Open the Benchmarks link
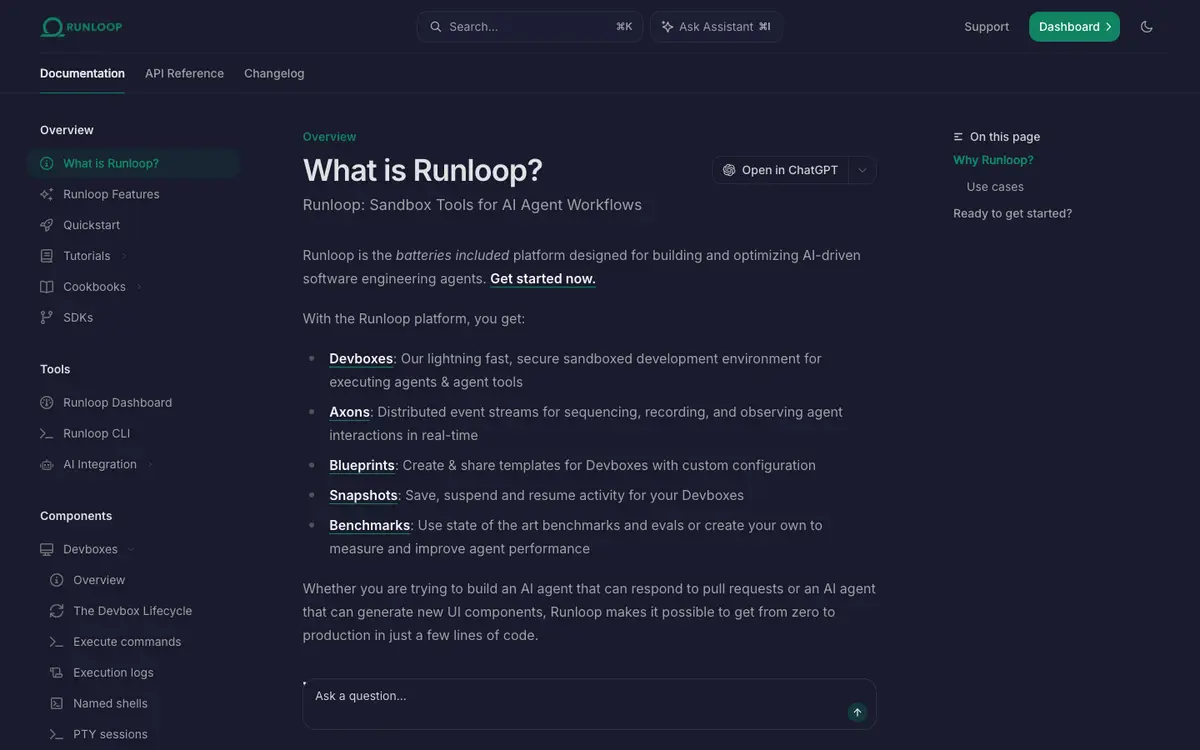Image resolution: width=1200 pixels, height=750 pixels. (369, 526)
